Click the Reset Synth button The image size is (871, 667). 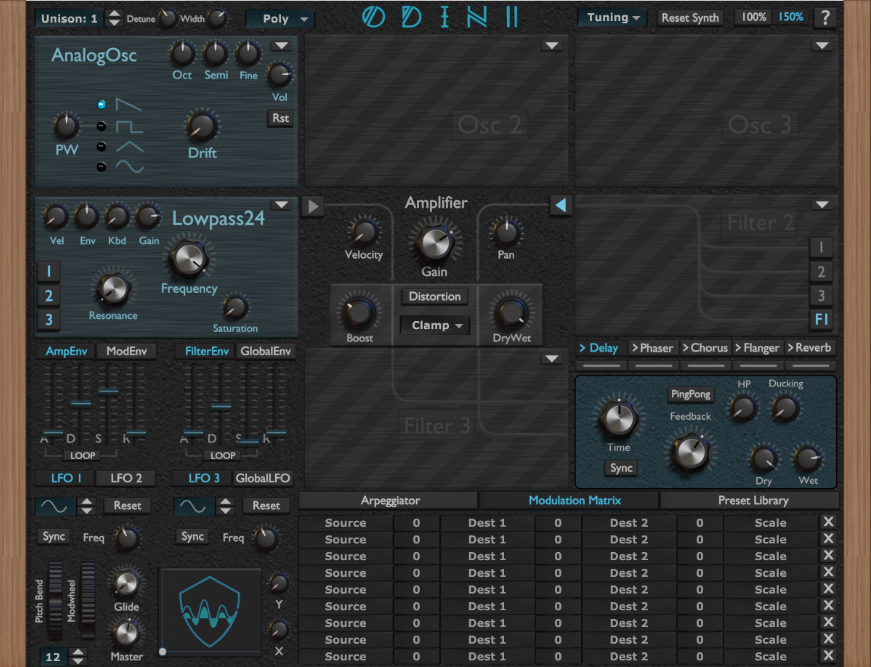[690, 18]
